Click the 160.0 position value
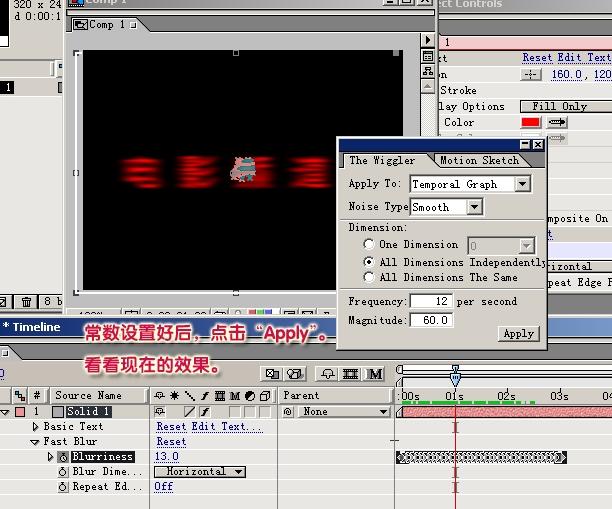The height and width of the screenshot is (509, 612). [567, 74]
